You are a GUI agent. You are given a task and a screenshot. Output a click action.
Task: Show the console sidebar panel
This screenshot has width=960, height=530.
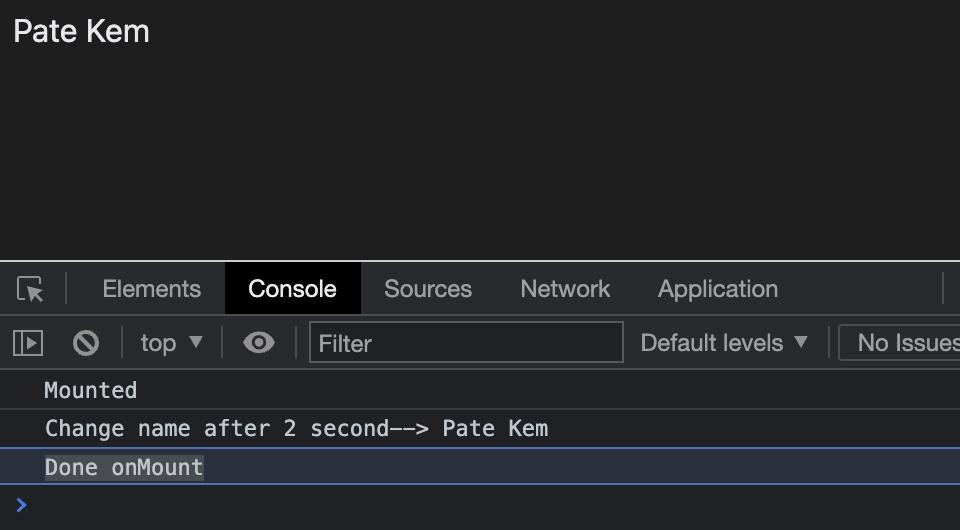click(x=28, y=343)
